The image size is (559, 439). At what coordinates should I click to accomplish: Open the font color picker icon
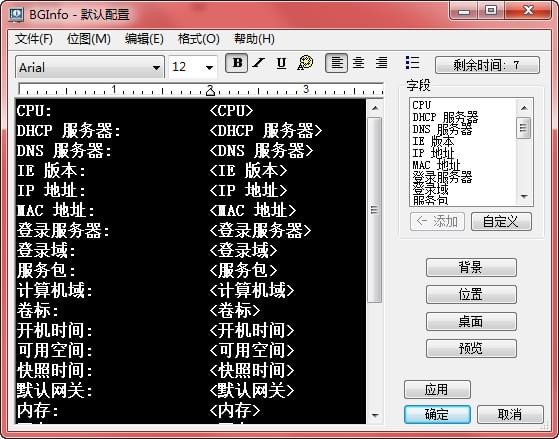pyautogui.click(x=305, y=63)
